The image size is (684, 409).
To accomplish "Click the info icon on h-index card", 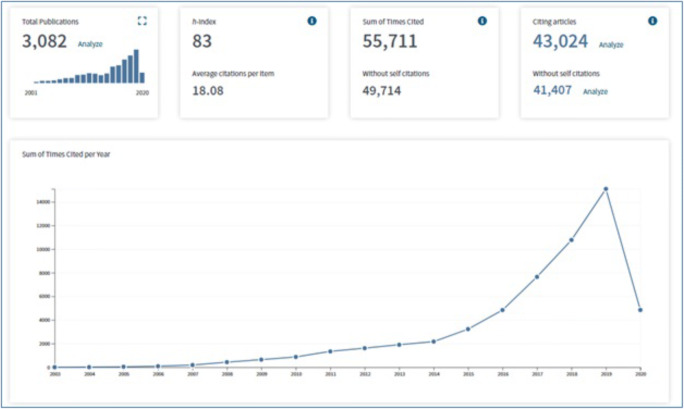I will click(x=311, y=21).
